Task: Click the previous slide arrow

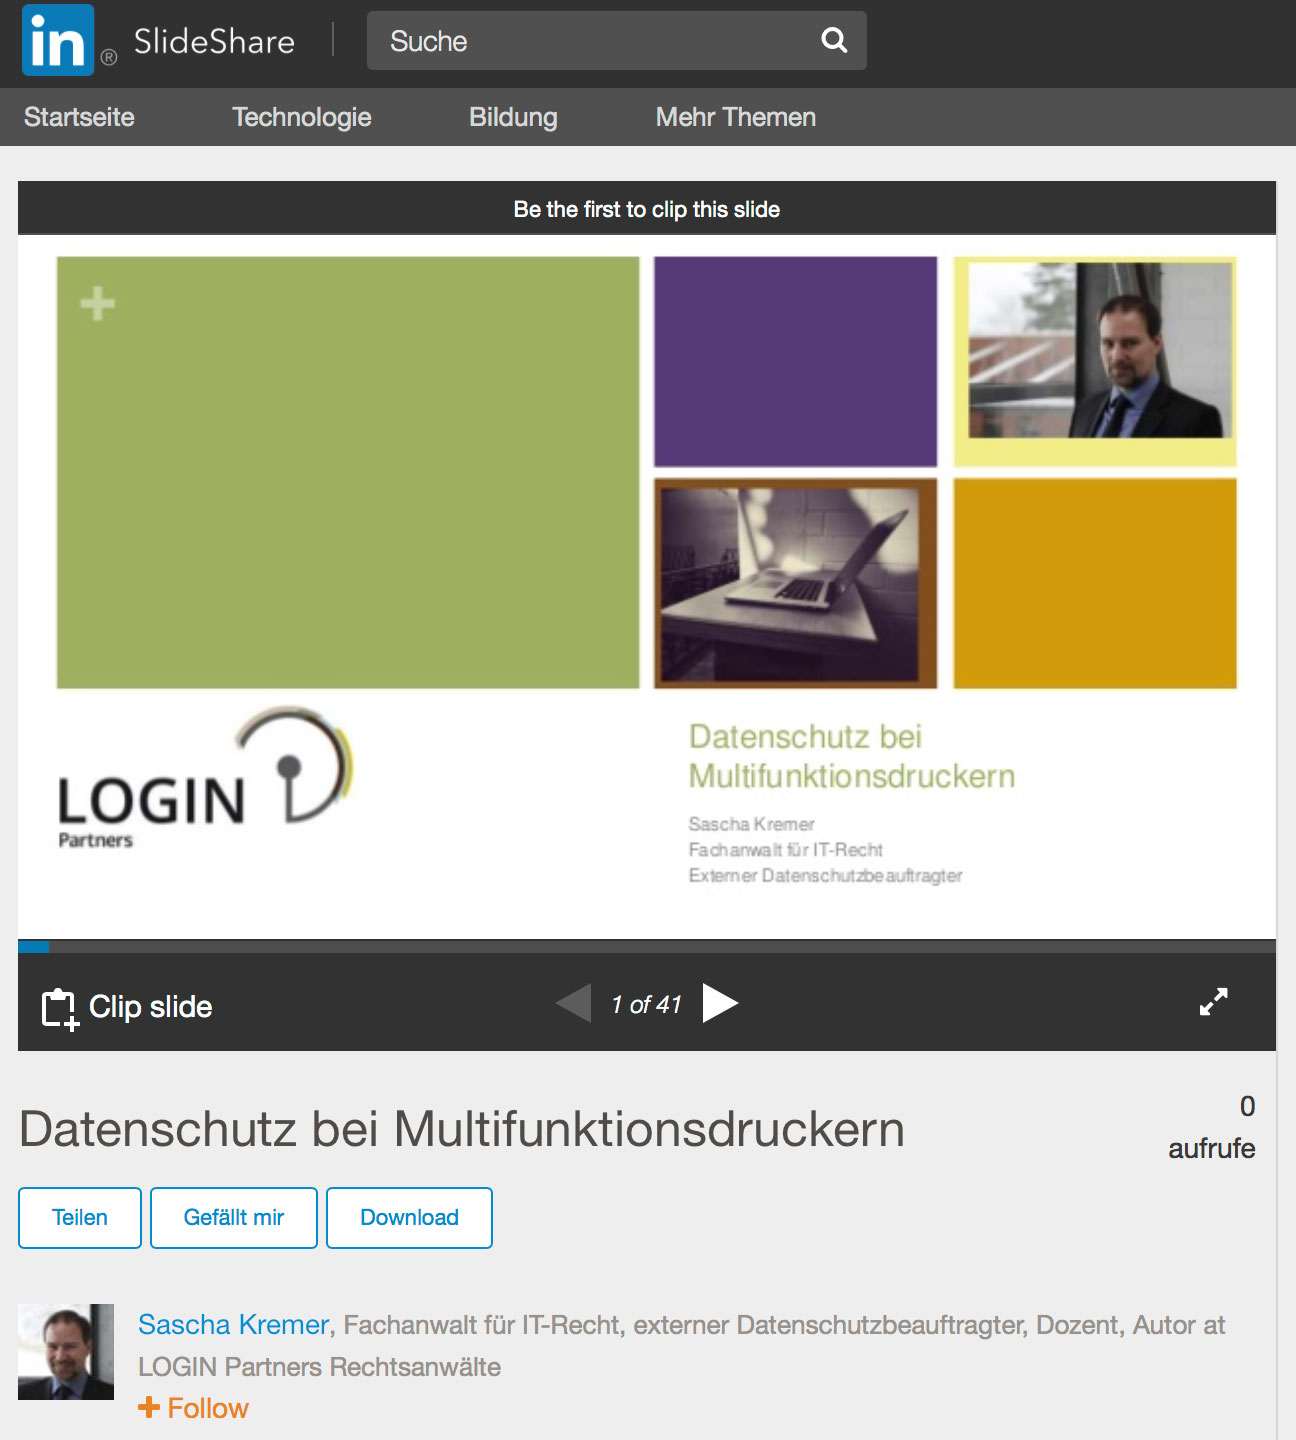Action: click(573, 1003)
